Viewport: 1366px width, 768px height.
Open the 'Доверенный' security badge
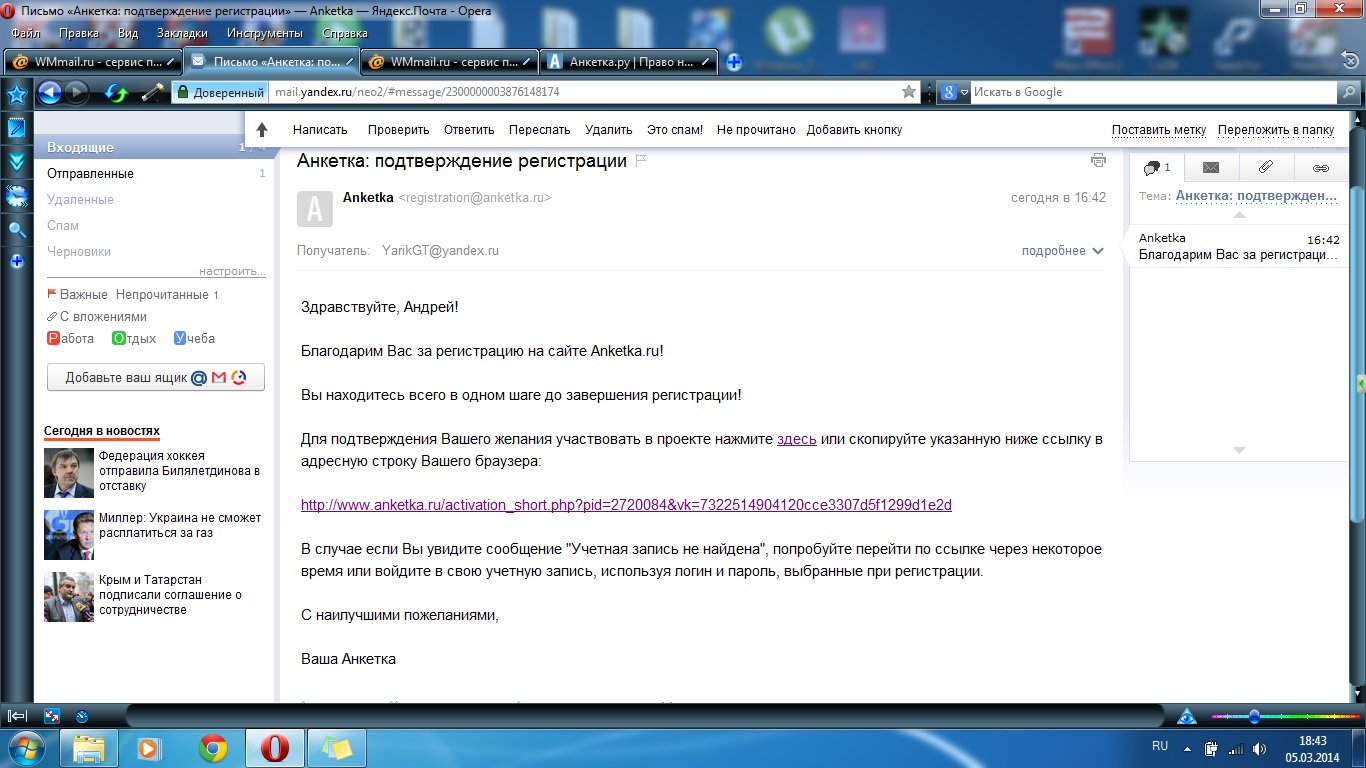click(x=220, y=92)
